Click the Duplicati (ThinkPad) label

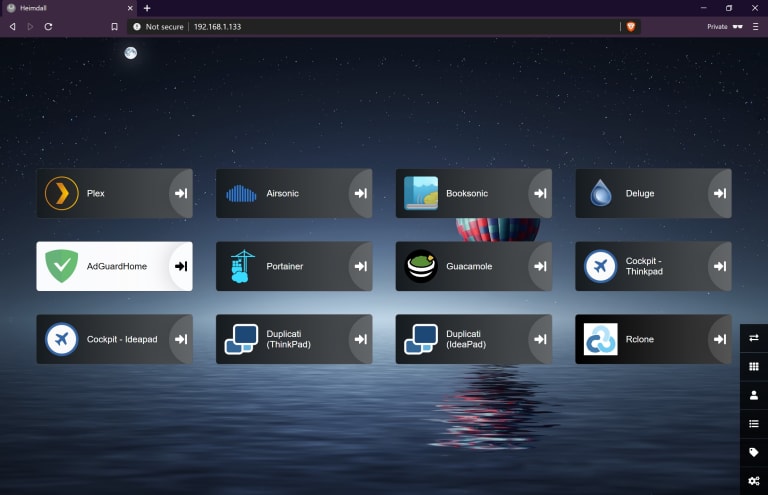coord(288,339)
